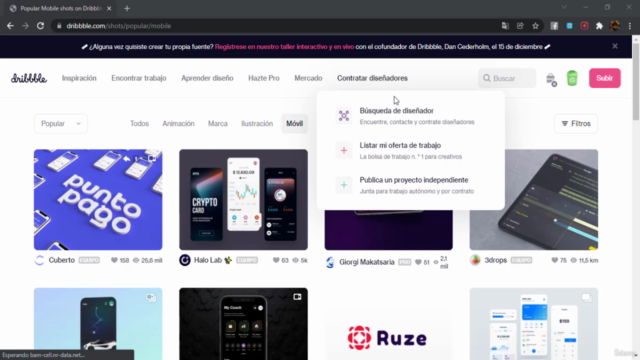Click the search magnifier icon
640x360 pixels.
[487, 78]
